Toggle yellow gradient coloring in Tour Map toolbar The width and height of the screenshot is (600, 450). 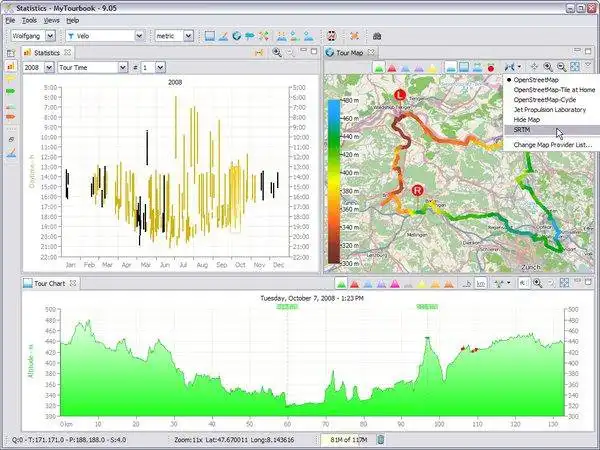pos(432,68)
